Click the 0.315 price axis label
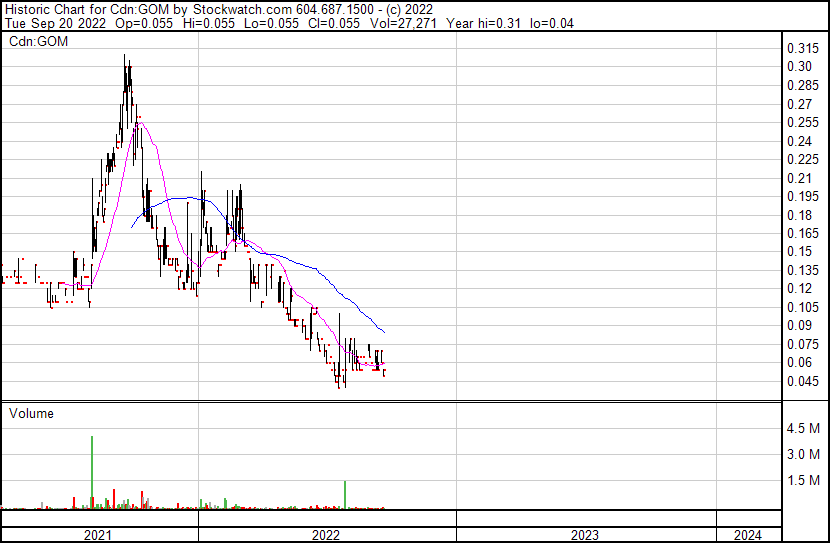The width and height of the screenshot is (830, 543). tap(802, 49)
